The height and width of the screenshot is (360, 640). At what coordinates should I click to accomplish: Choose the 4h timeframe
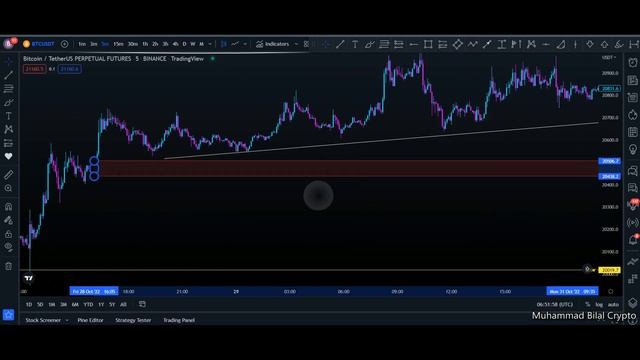click(175, 44)
